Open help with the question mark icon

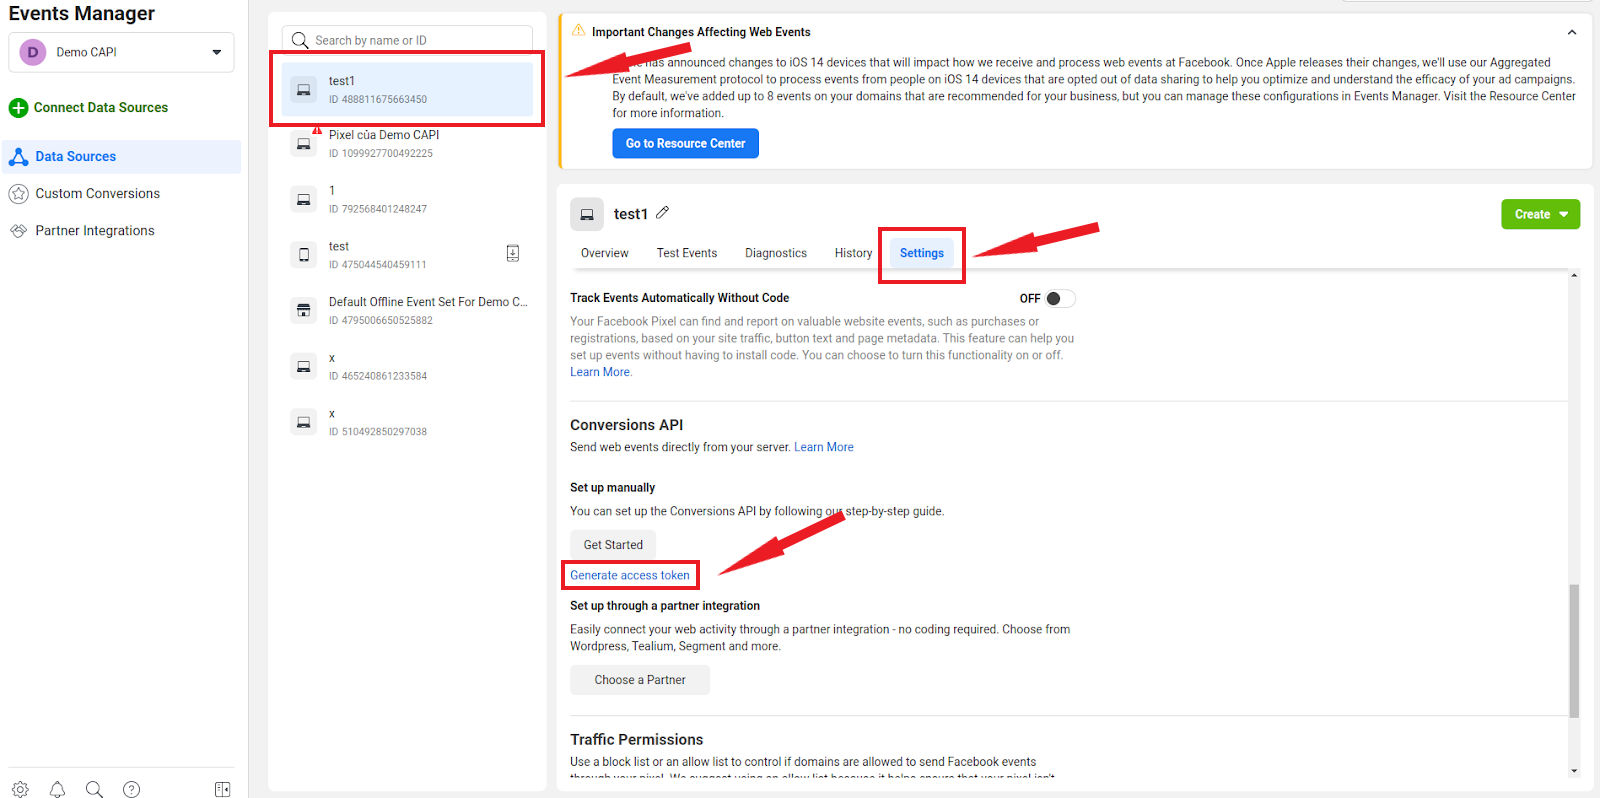131,789
